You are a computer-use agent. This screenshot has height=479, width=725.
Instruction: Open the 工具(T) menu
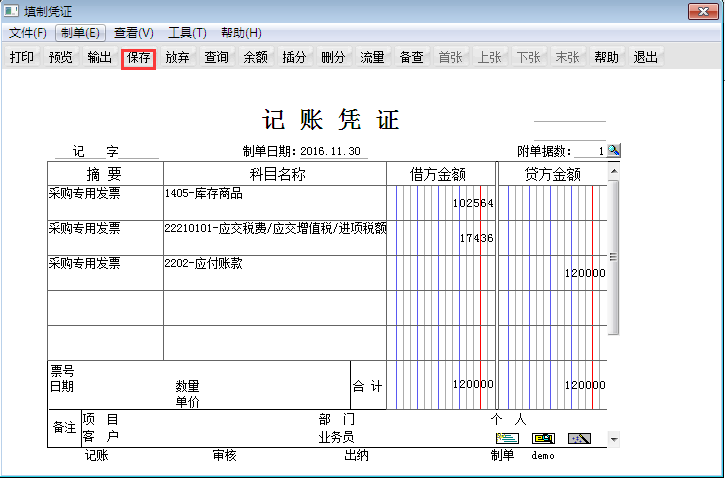(x=187, y=33)
